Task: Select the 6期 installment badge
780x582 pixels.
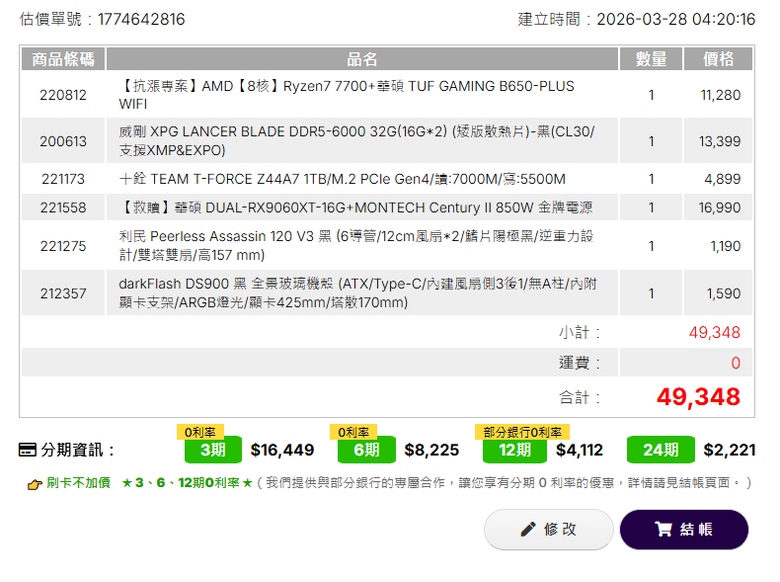Action: click(367, 450)
